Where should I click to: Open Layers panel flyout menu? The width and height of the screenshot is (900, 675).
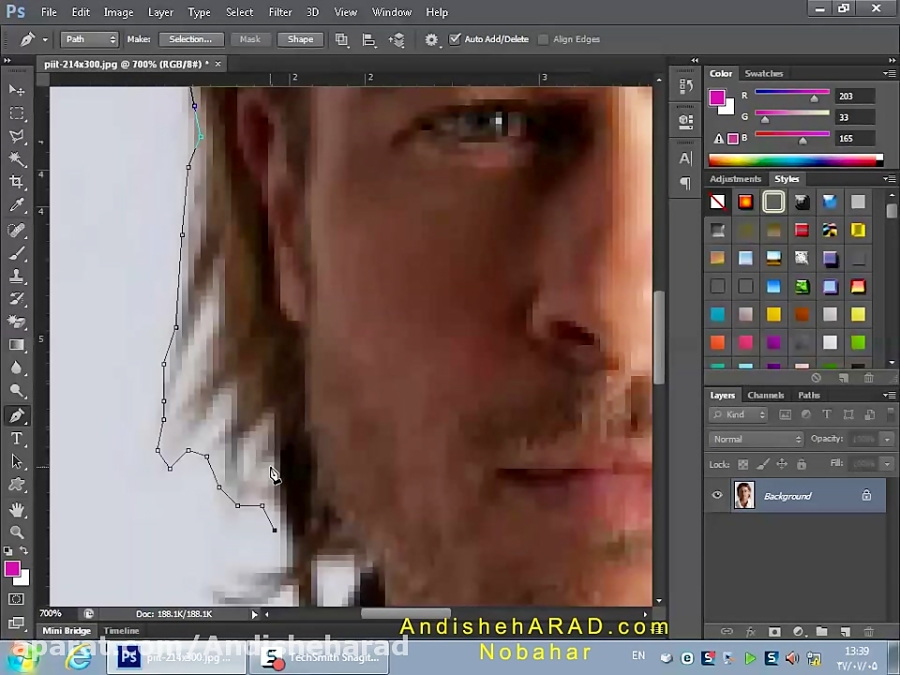coord(889,395)
